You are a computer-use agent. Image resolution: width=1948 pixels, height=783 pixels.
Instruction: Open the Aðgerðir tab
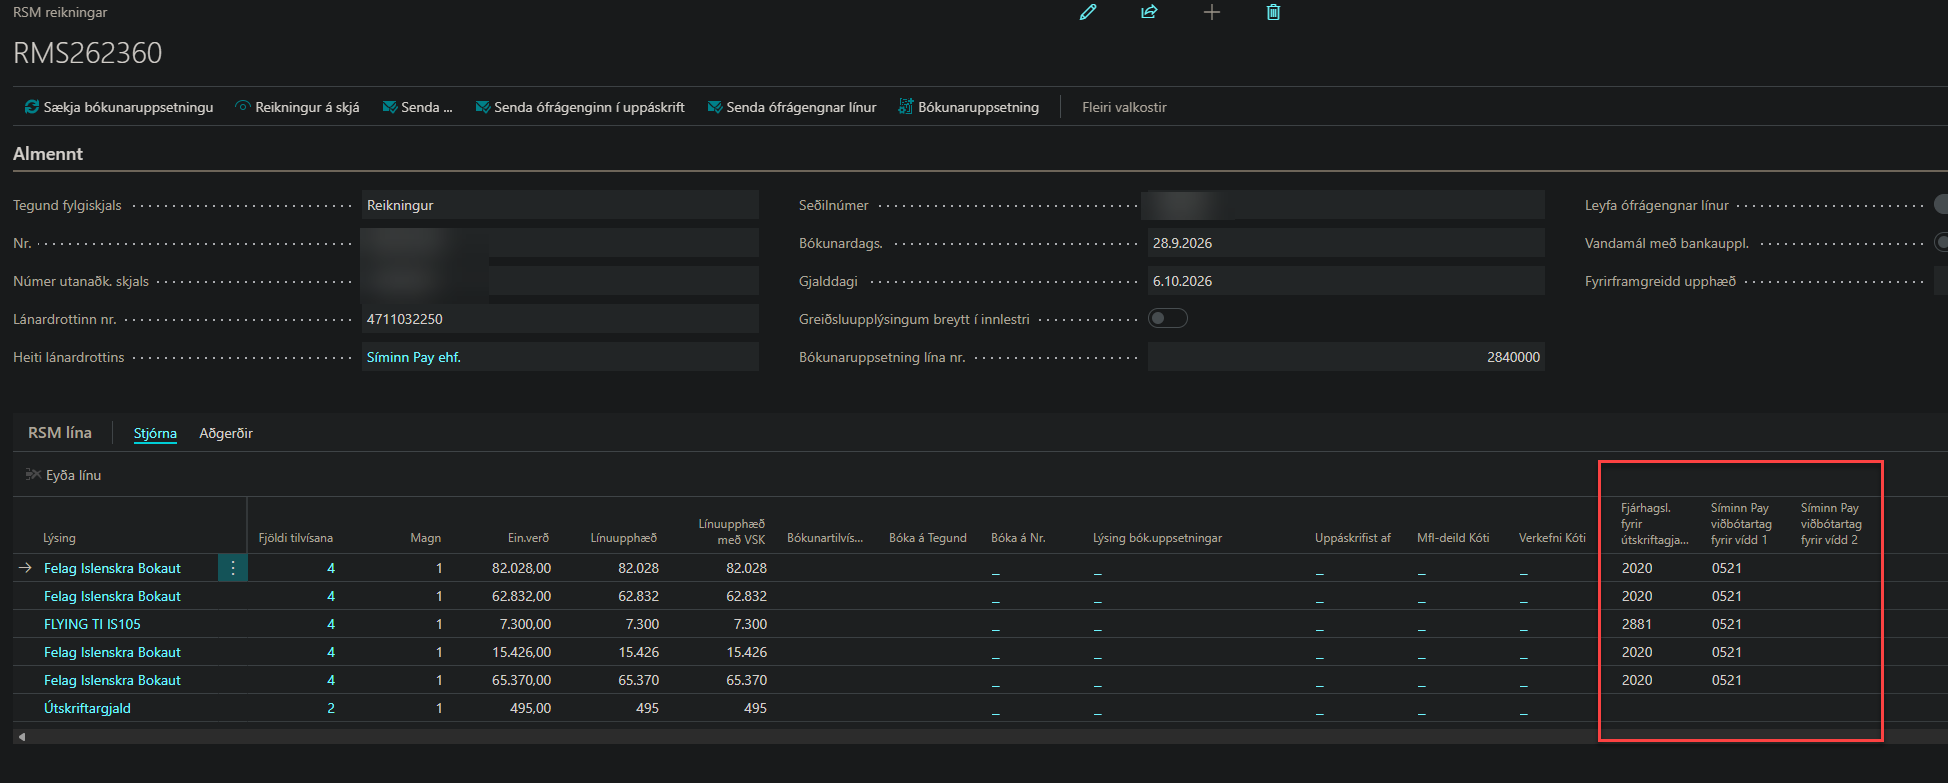226,433
